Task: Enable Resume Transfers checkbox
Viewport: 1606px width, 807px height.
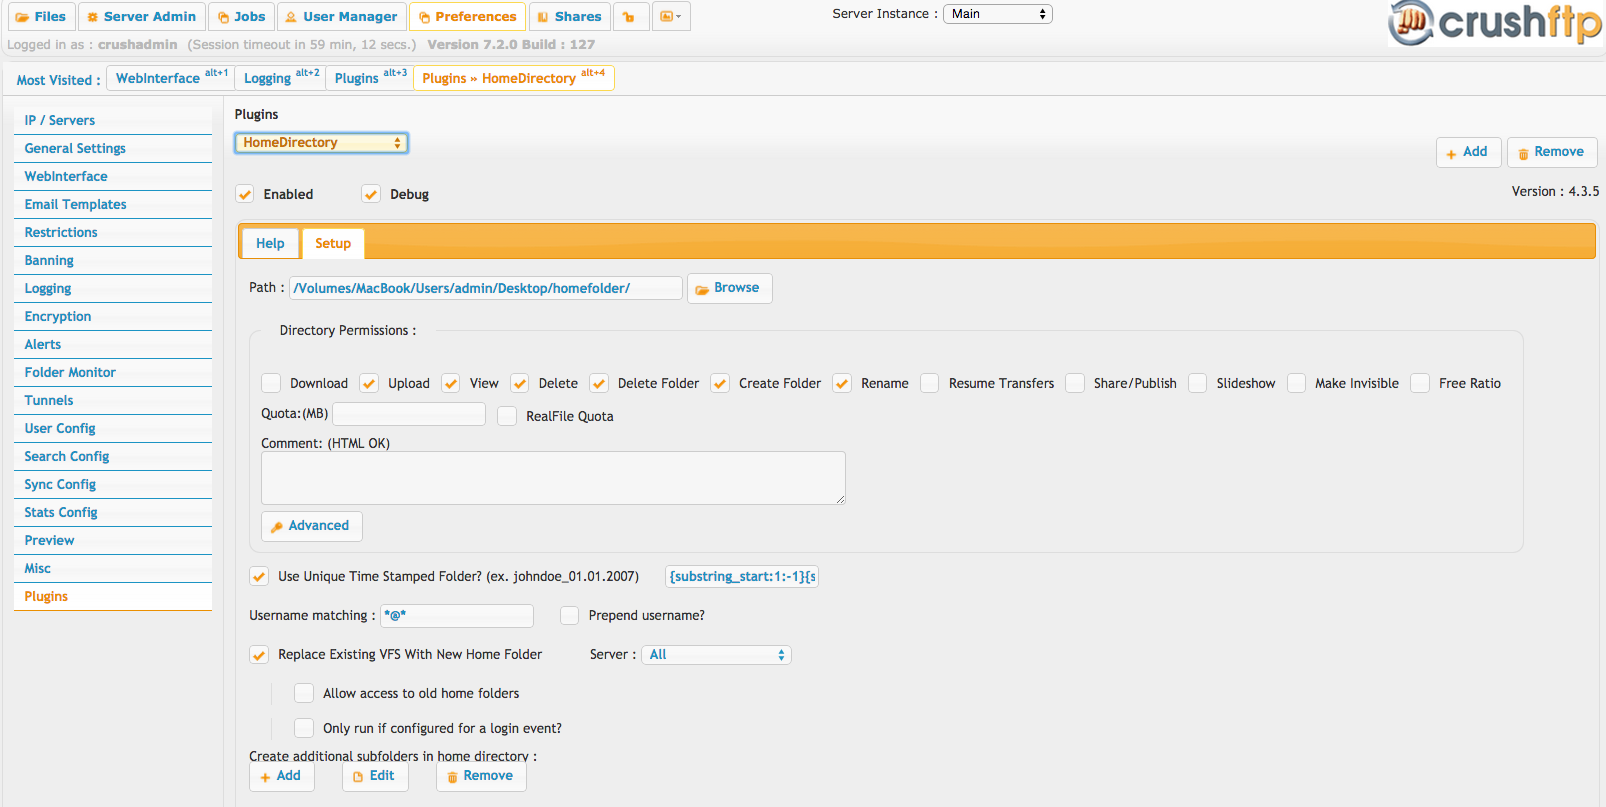Action: point(930,383)
